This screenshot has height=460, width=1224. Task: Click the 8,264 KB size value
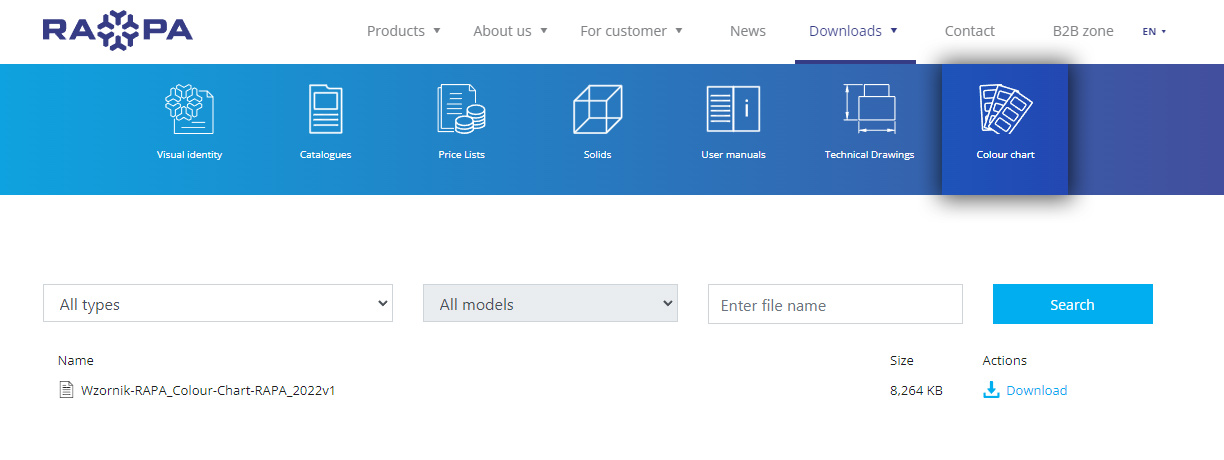point(916,391)
